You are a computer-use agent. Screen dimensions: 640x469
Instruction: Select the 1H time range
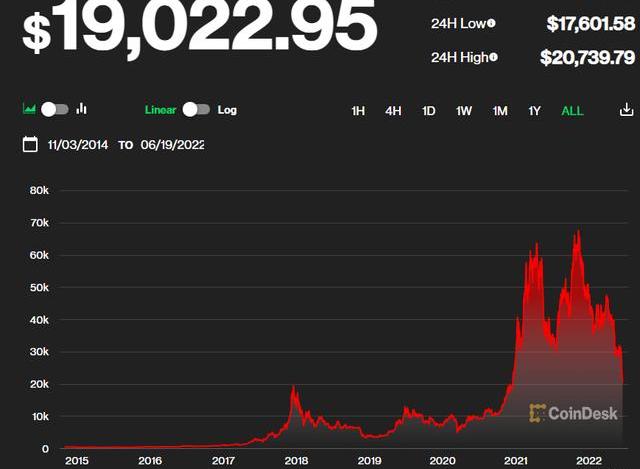[x=358, y=111]
